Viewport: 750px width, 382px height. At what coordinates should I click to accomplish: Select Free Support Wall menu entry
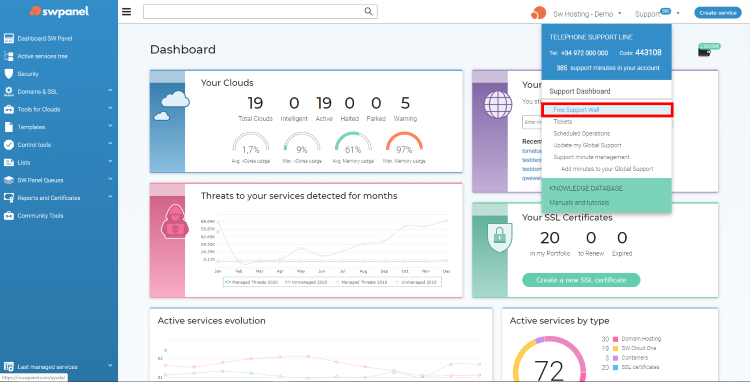[607, 110]
